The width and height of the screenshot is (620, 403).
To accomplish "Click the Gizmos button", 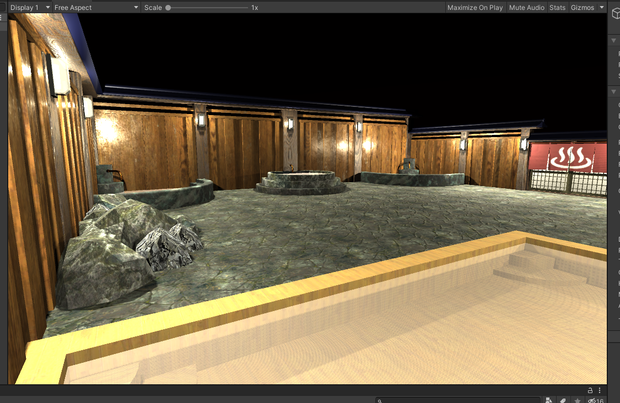I will 582,8.
